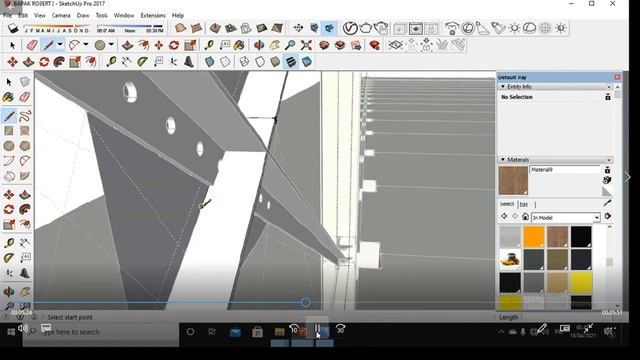Screen dimensions: 640x360
Task: Switch to materials Select tab
Action: point(507,204)
